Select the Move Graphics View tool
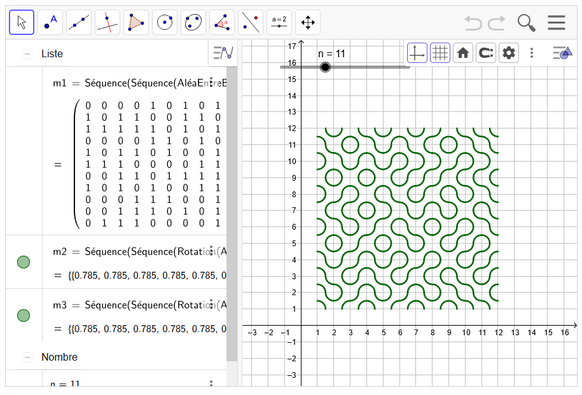The width and height of the screenshot is (582, 395). point(308,22)
